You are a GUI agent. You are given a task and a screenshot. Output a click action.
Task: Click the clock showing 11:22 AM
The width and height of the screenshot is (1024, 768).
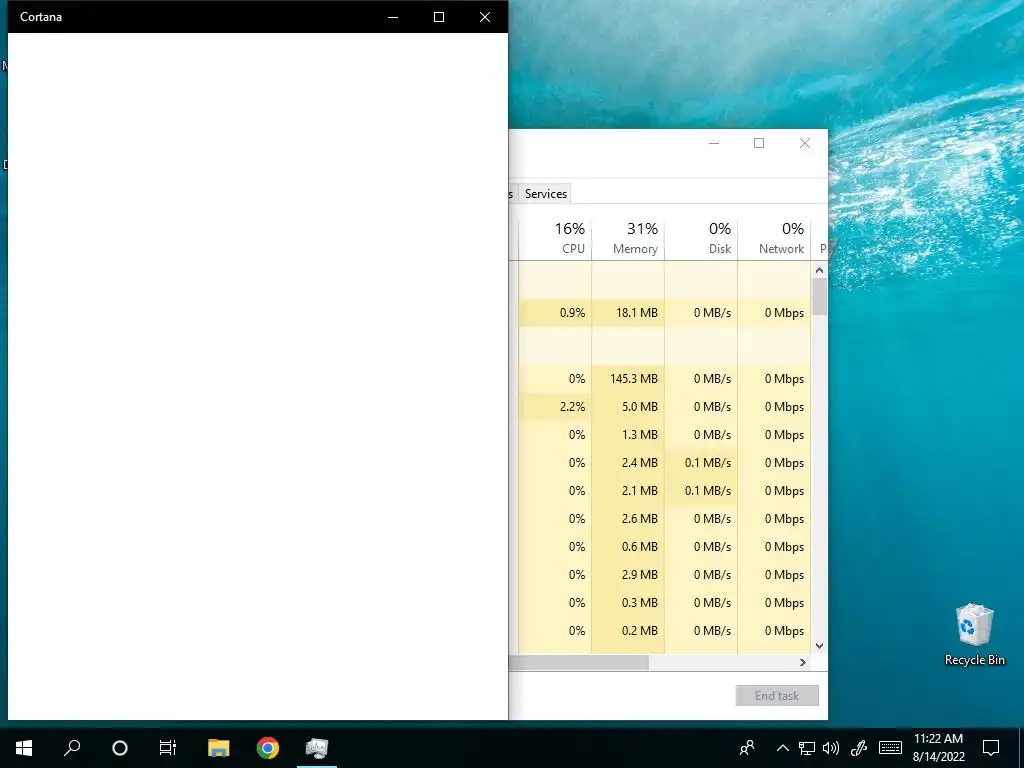(x=938, y=739)
